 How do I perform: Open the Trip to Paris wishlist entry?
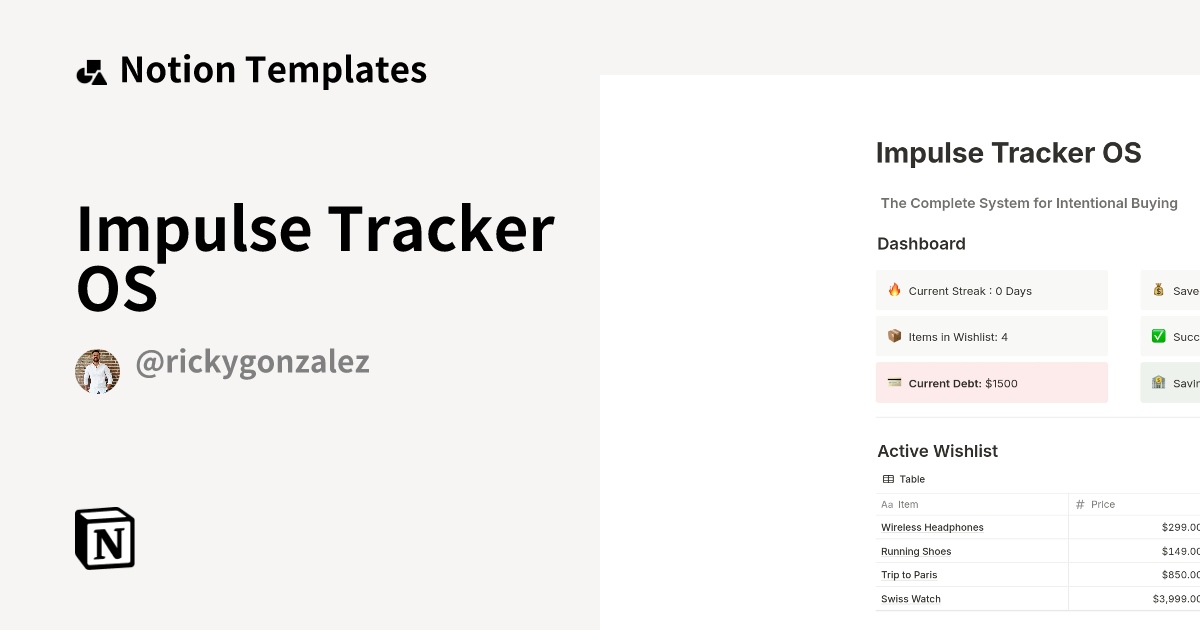point(908,575)
